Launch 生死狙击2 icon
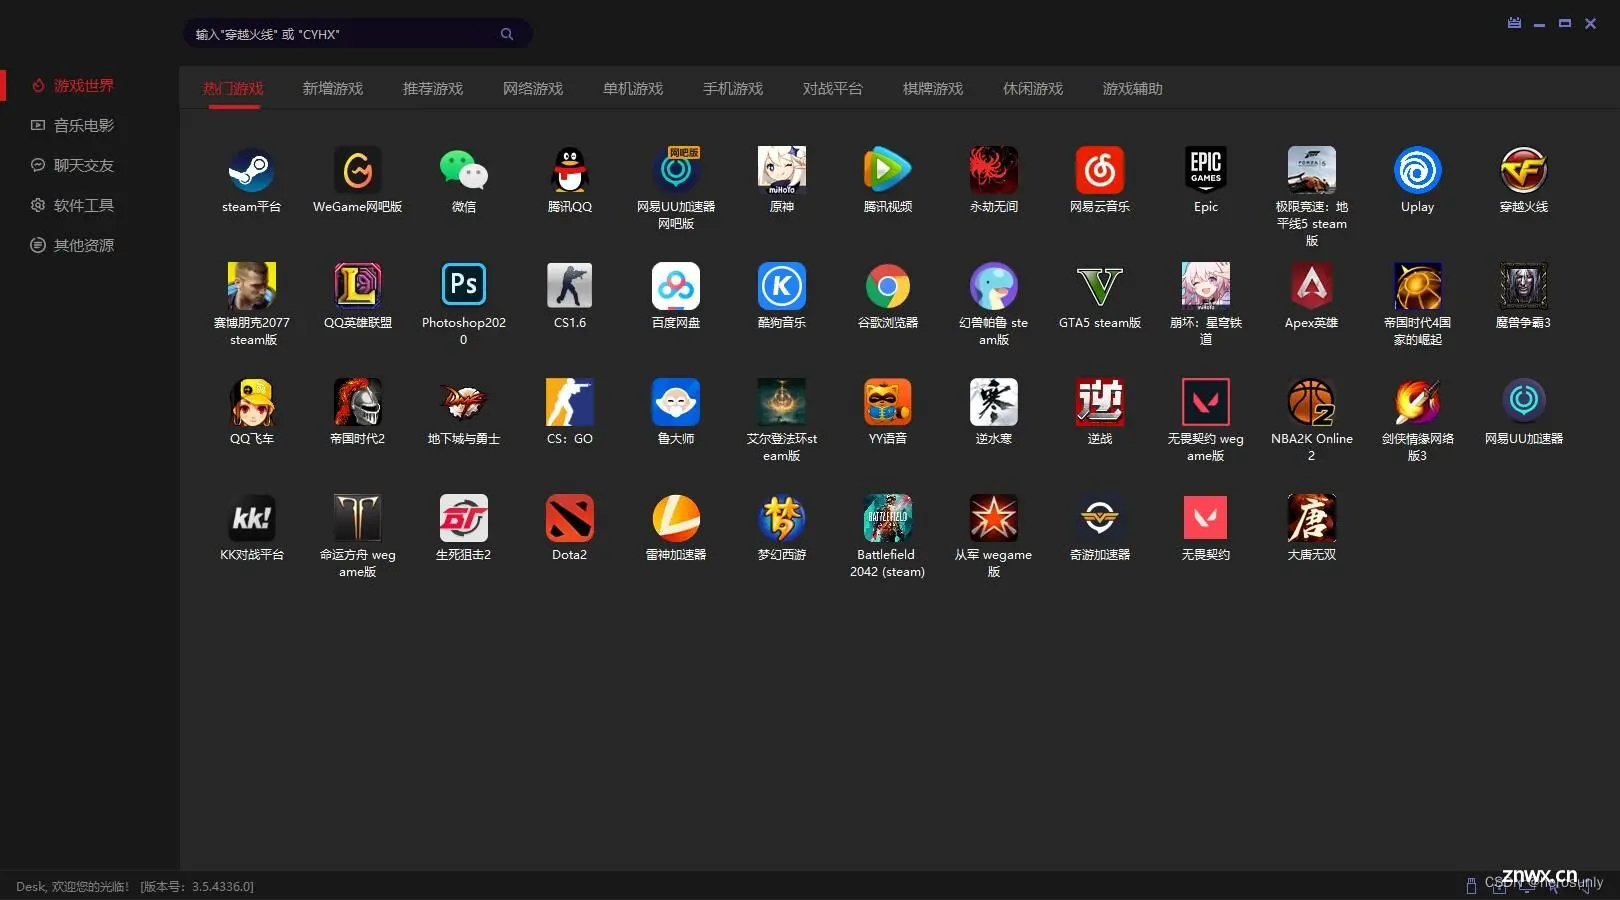Viewport: 1620px width, 900px height. point(463,519)
